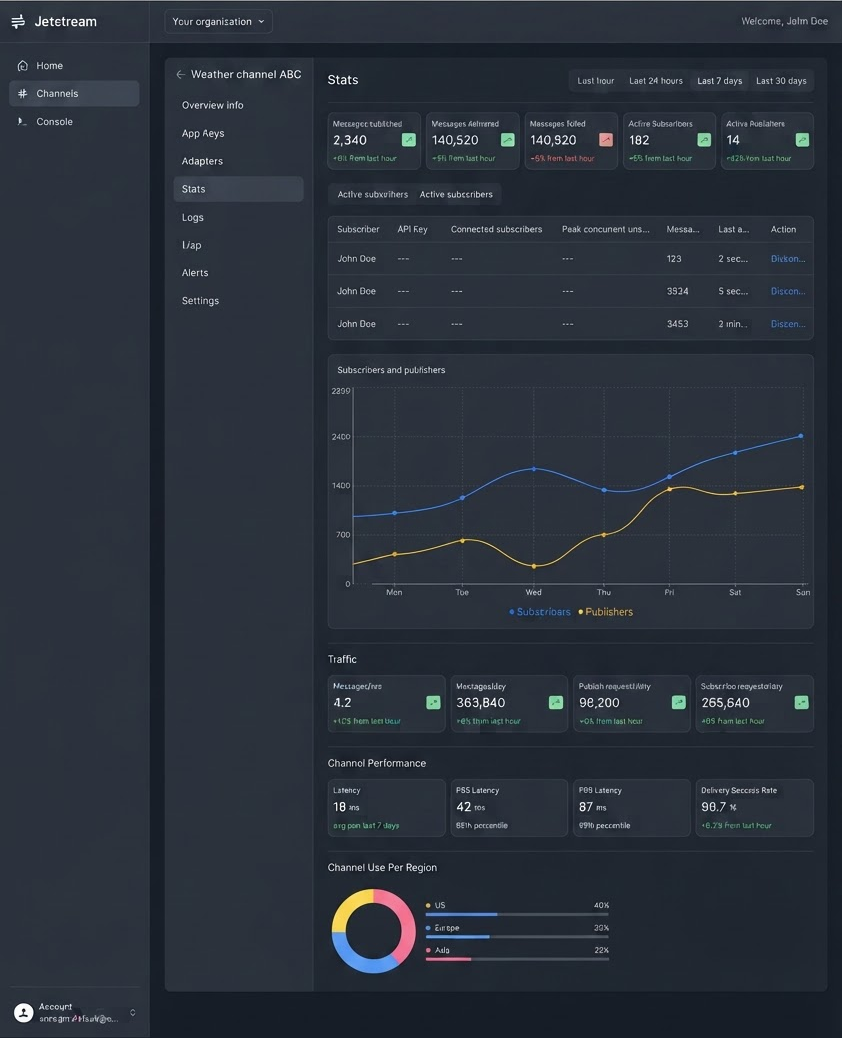Image resolution: width=842 pixels, height=1038 pixels.
Task: Switch to second Active subscribers tab
Action: coord(456,195)
